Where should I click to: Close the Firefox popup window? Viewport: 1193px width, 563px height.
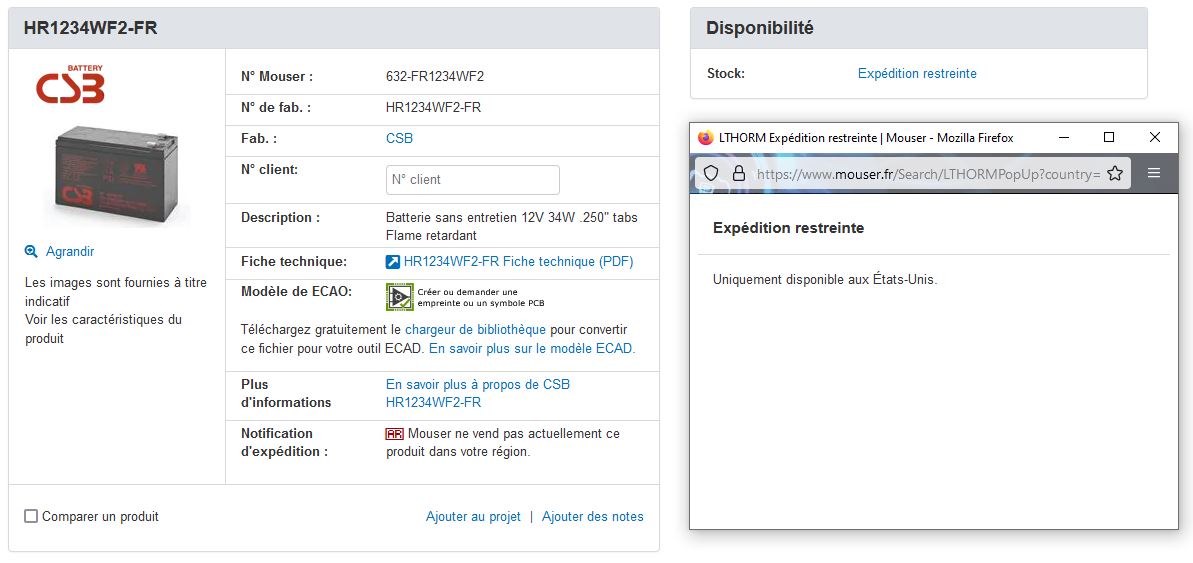1154,137
